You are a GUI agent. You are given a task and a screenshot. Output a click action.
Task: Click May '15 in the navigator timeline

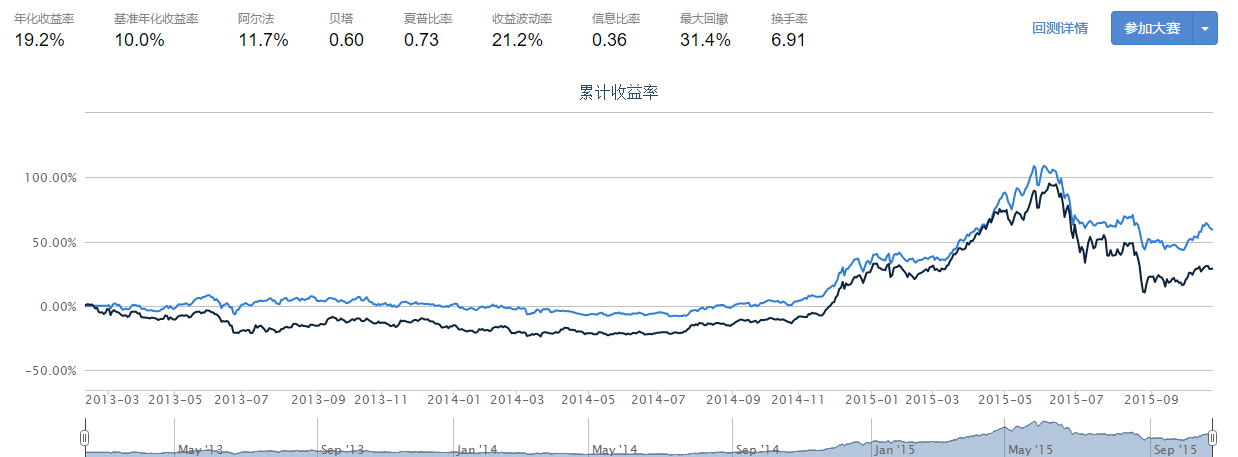pos(1031,450)
